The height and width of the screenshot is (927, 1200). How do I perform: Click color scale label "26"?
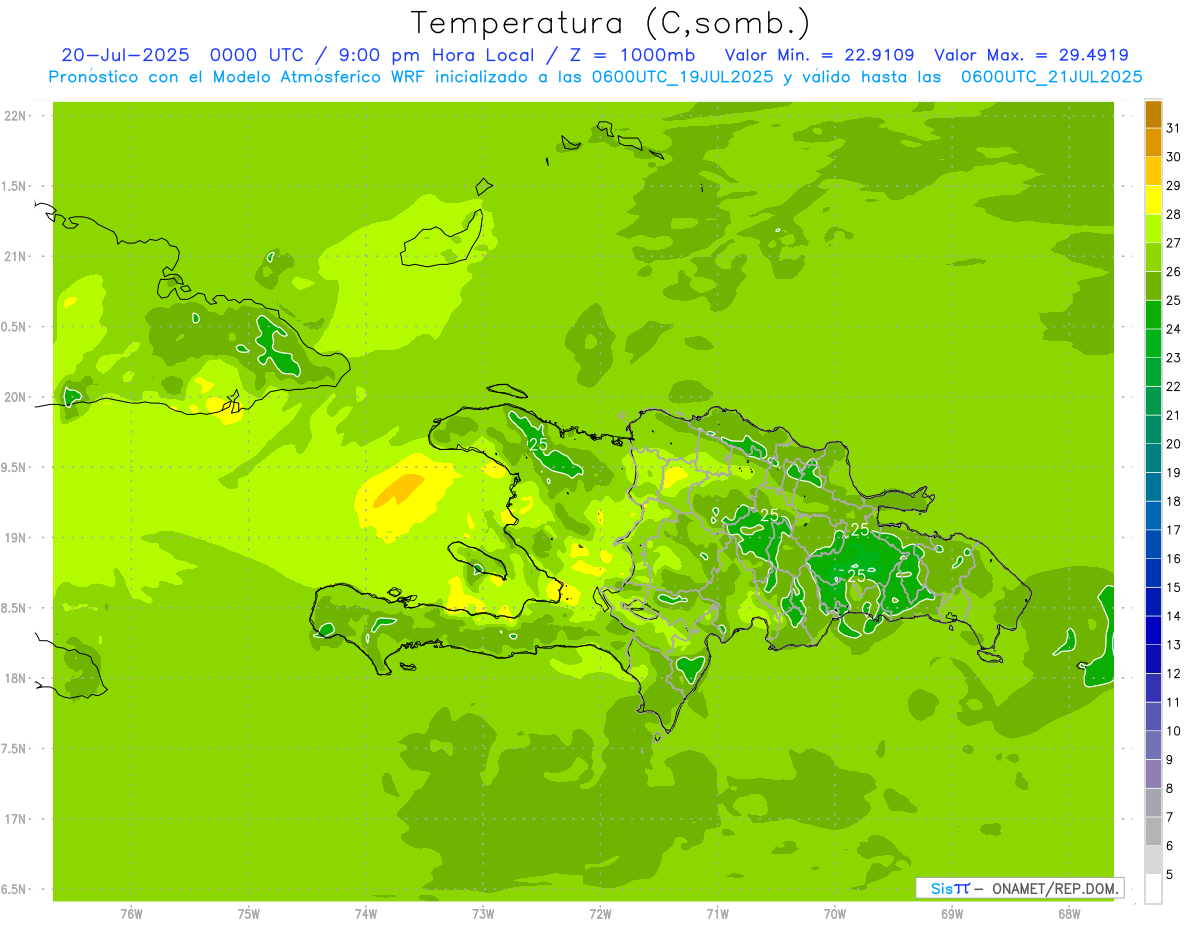click(1174, 272)
